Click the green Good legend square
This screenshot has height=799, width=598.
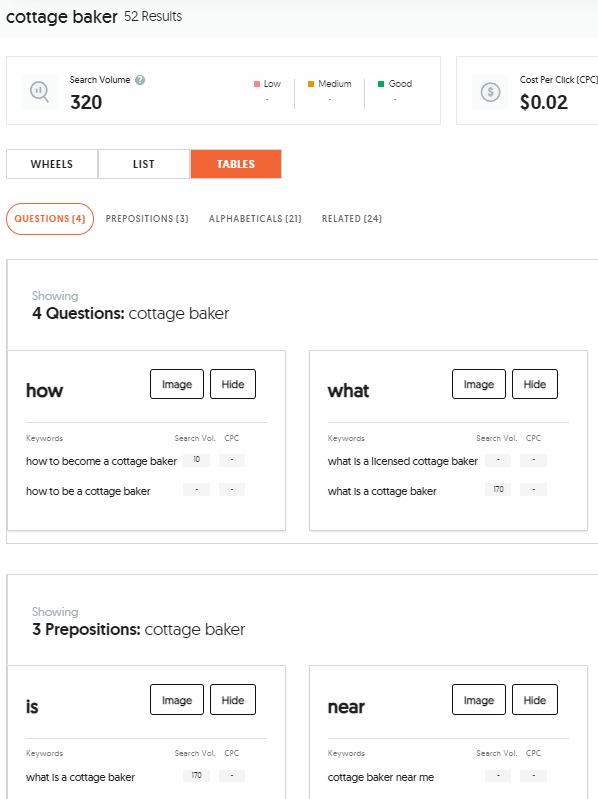pos(381,84)
